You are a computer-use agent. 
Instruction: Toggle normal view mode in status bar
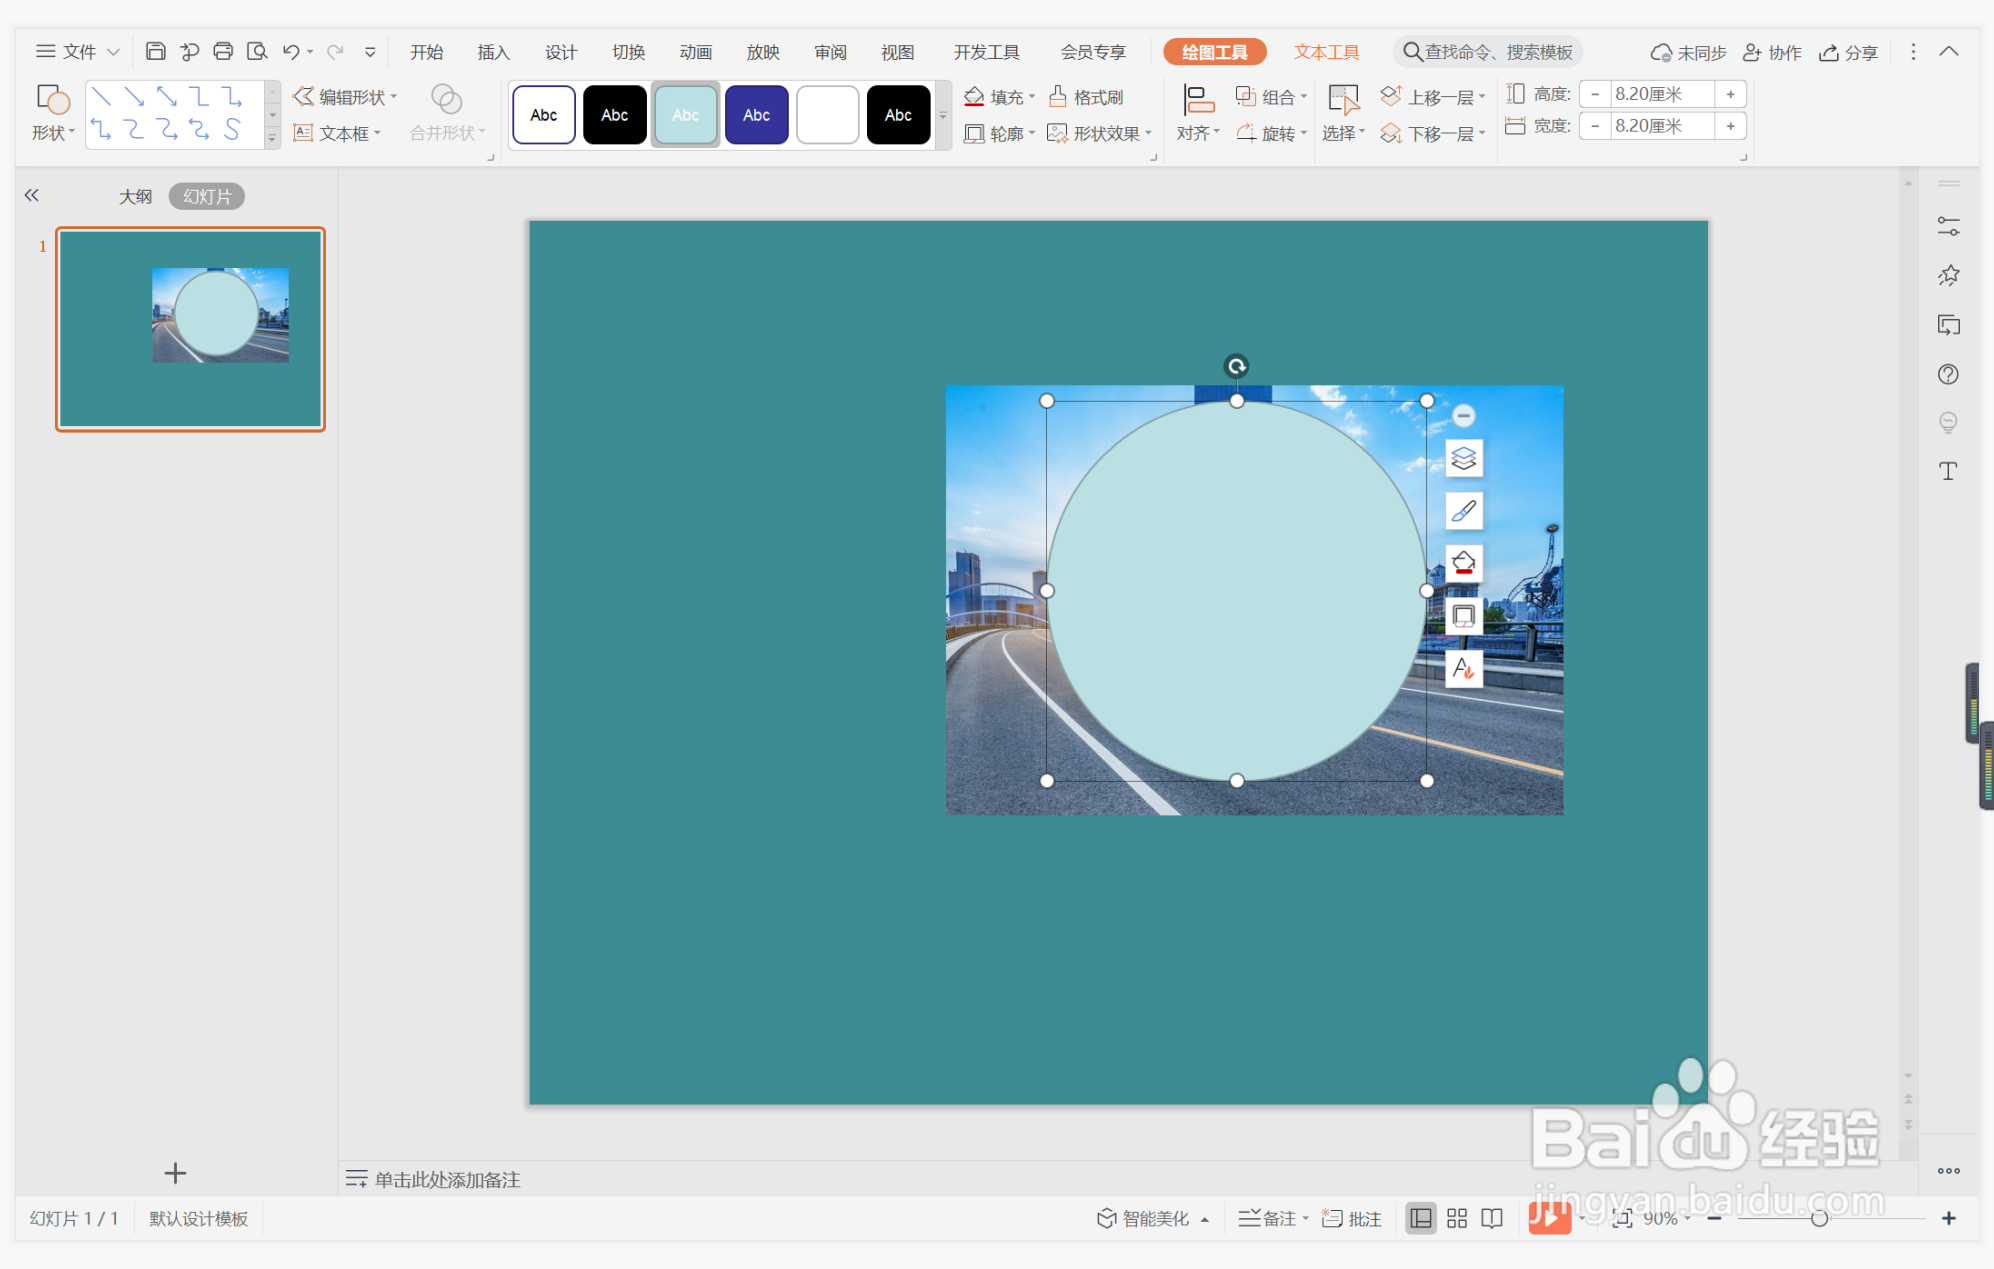1420,1218
